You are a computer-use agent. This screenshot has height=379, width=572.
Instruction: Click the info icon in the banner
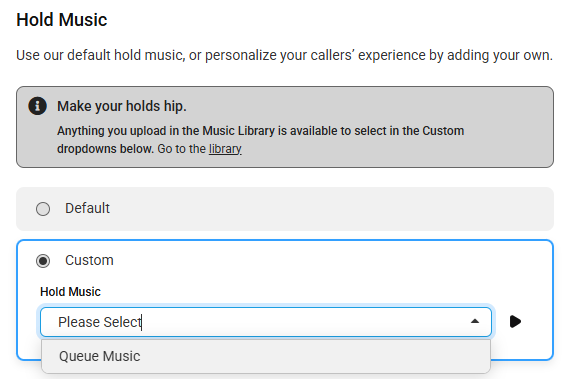pos(38,106)
